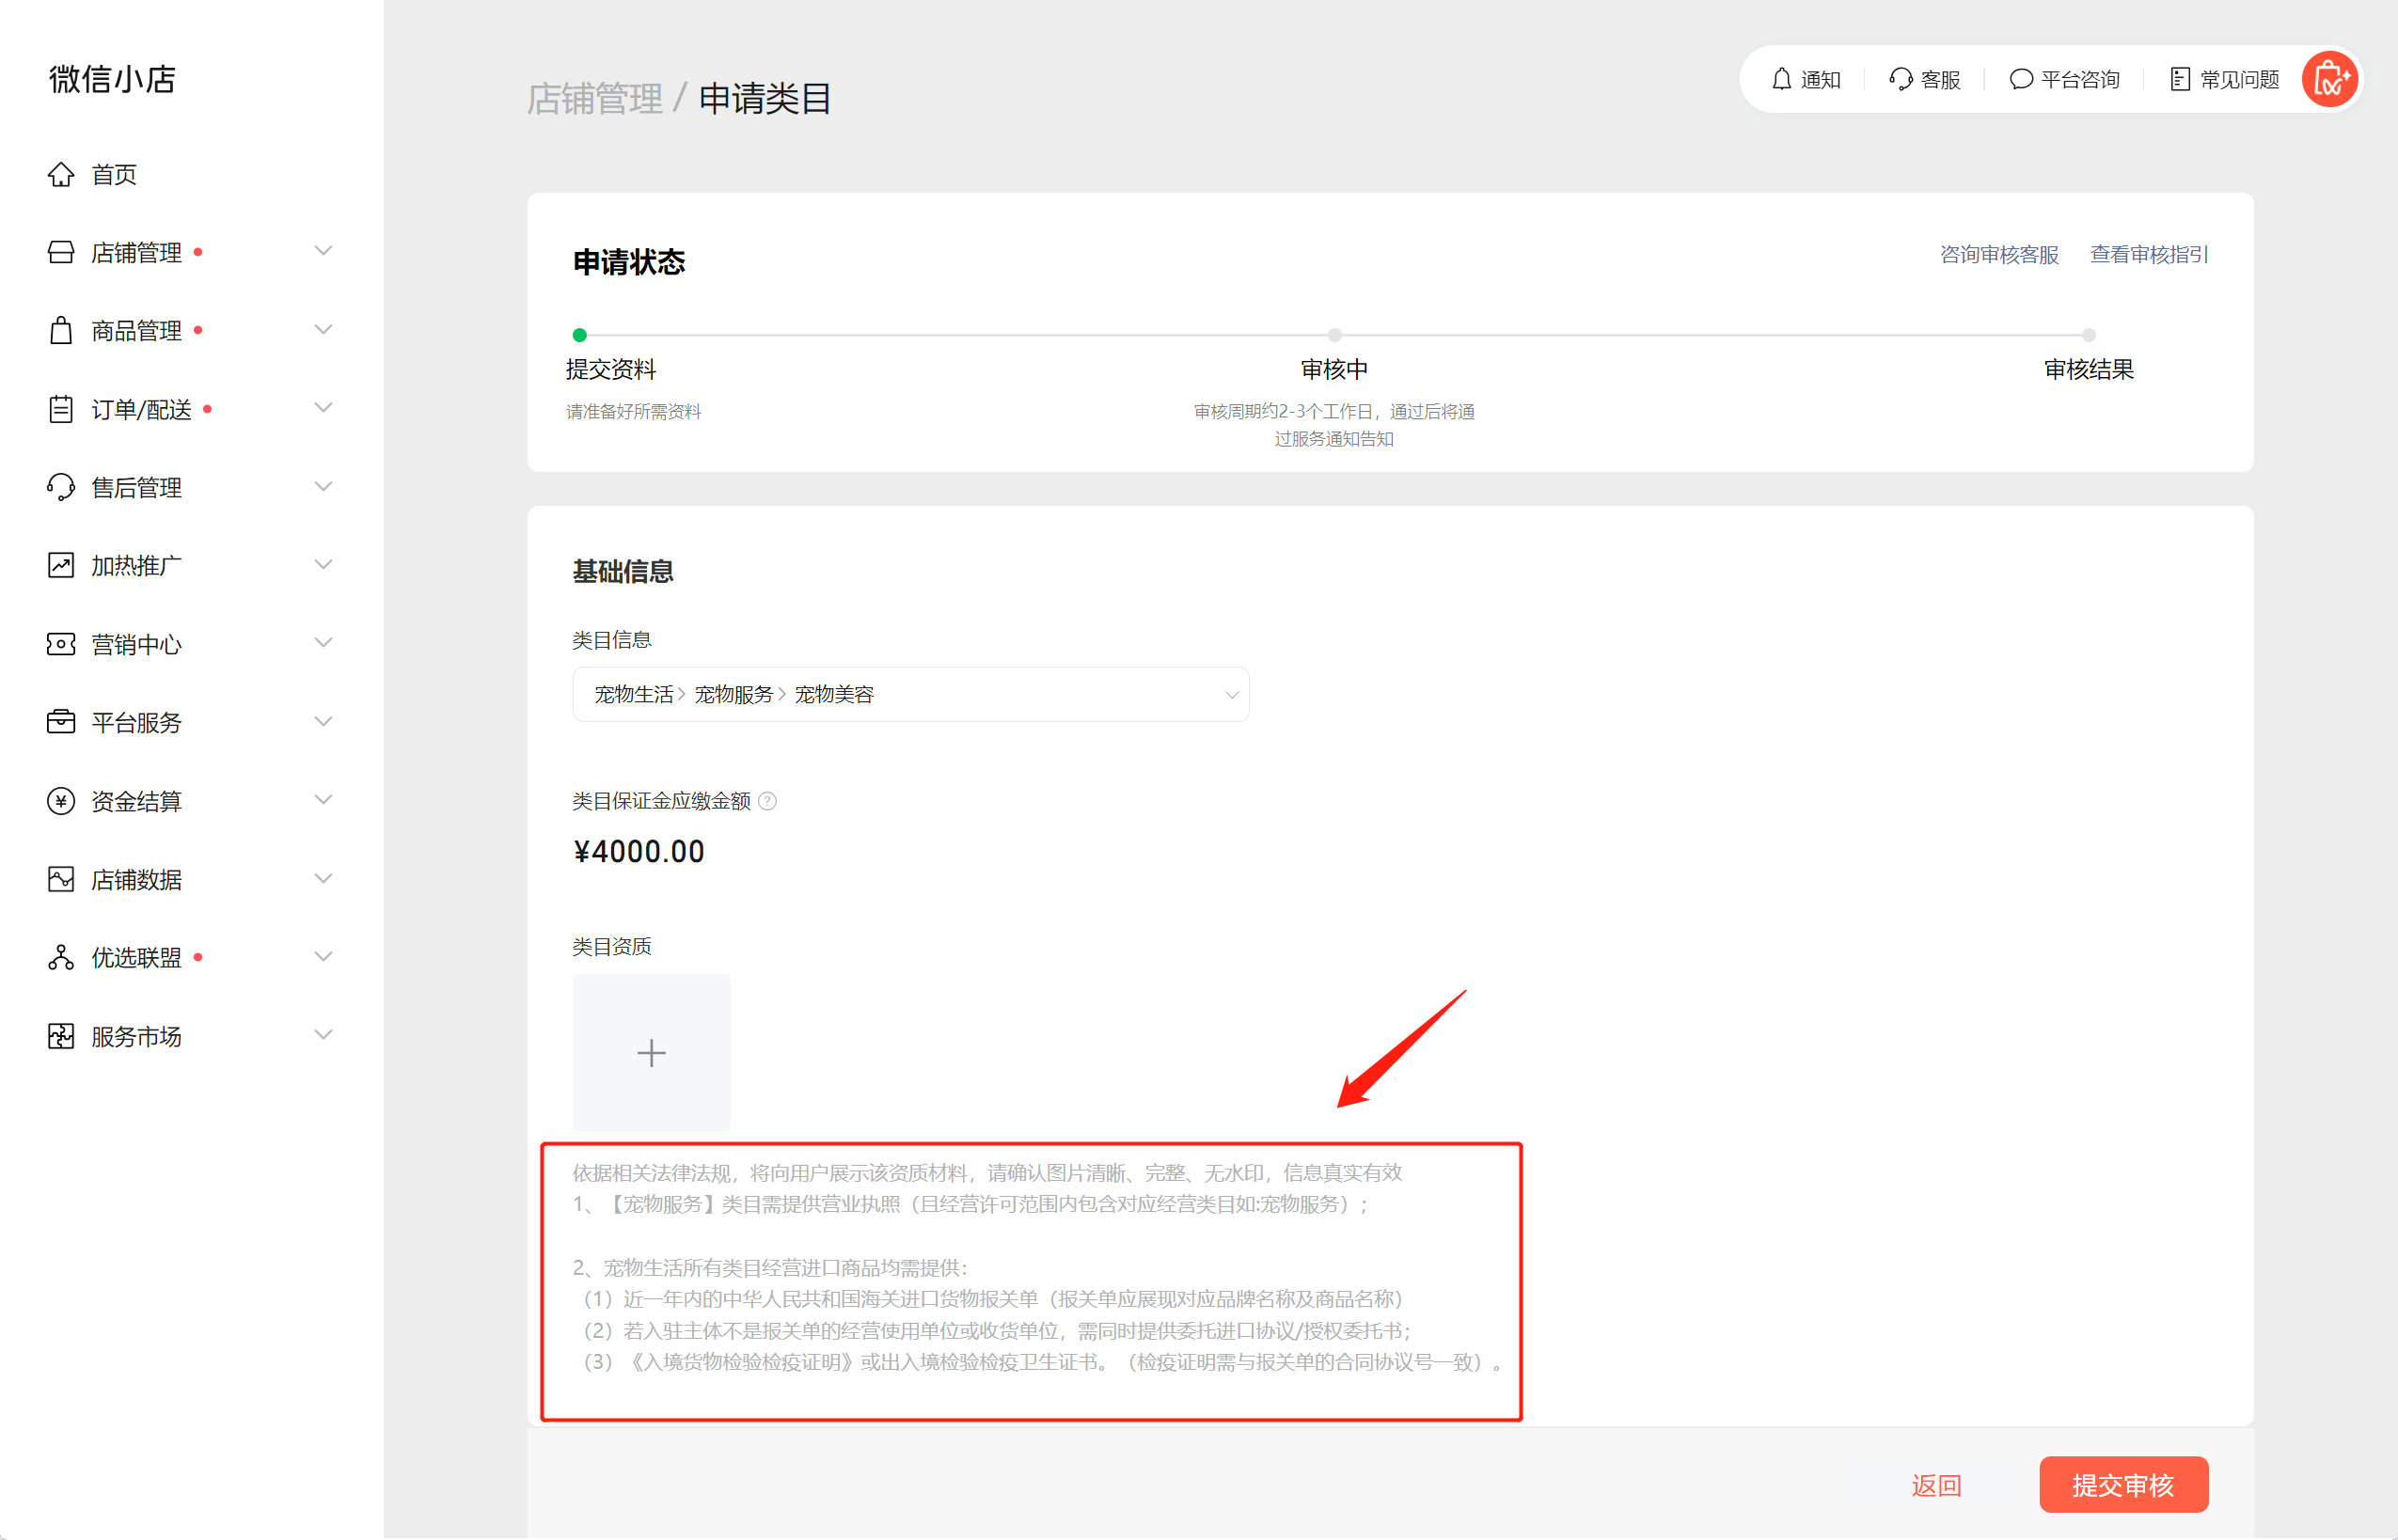This screenshot has height=1540, width=2398.
Task: Click the 资金结算 coin icon
Action: click(x=61, y=800)
